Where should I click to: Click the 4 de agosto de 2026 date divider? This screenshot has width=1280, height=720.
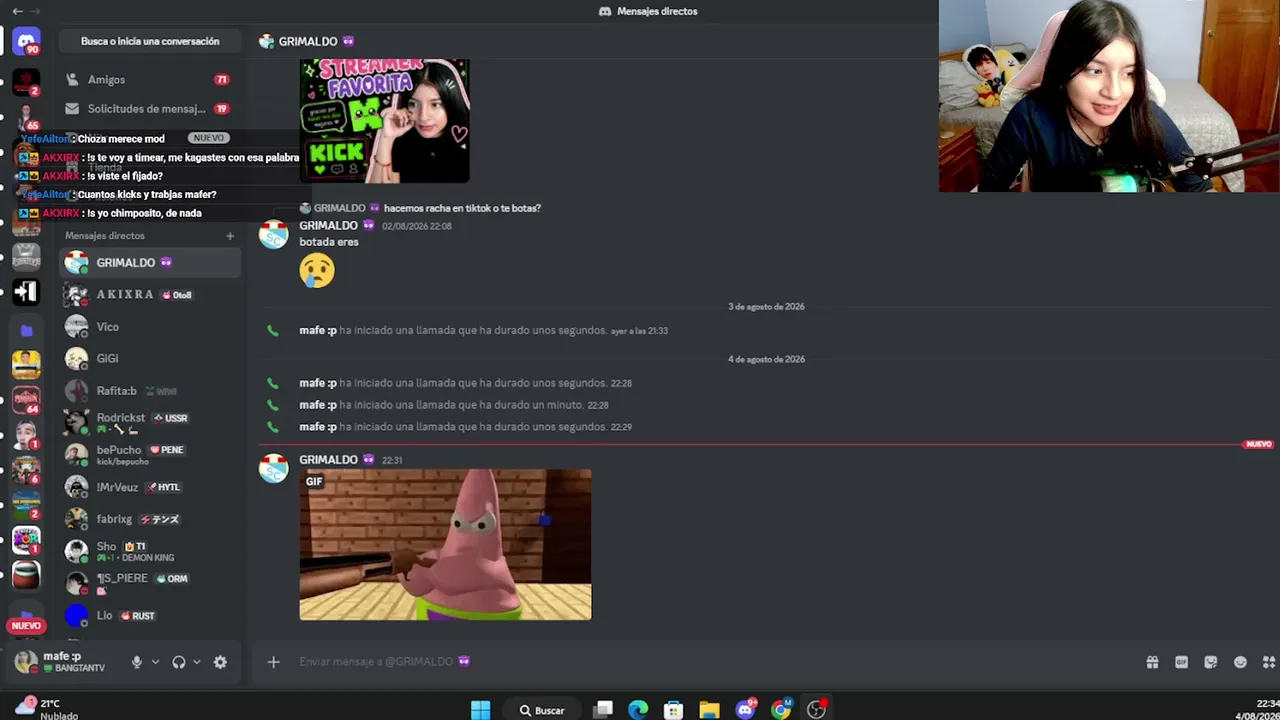click(766, 359)
